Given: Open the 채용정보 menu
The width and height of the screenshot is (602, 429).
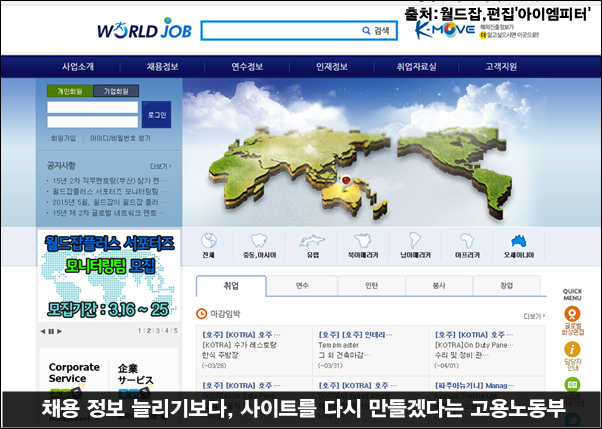Looking at the screenshot, I should [x=162, y=67].
